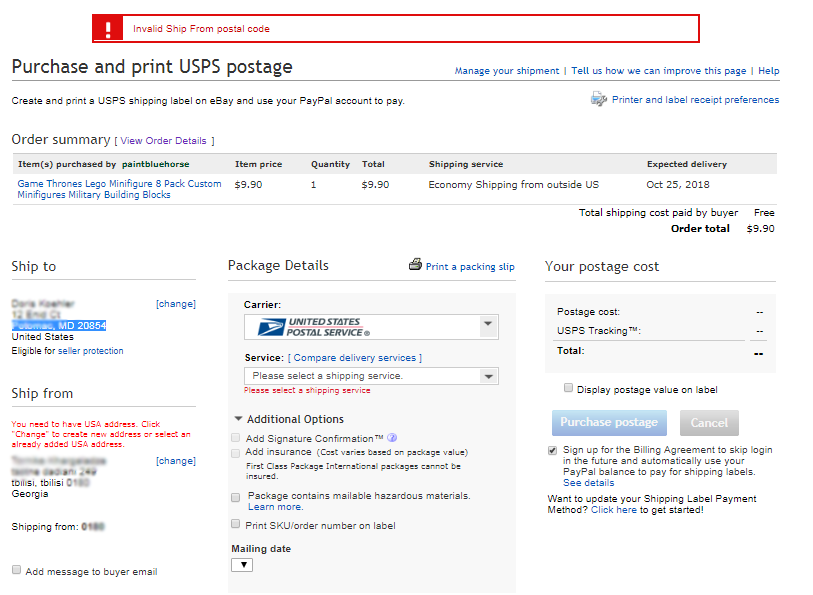The width and height of the screenshot is (813, 595).
Task: Click the Purchase postage button
Action: point(609,423)
